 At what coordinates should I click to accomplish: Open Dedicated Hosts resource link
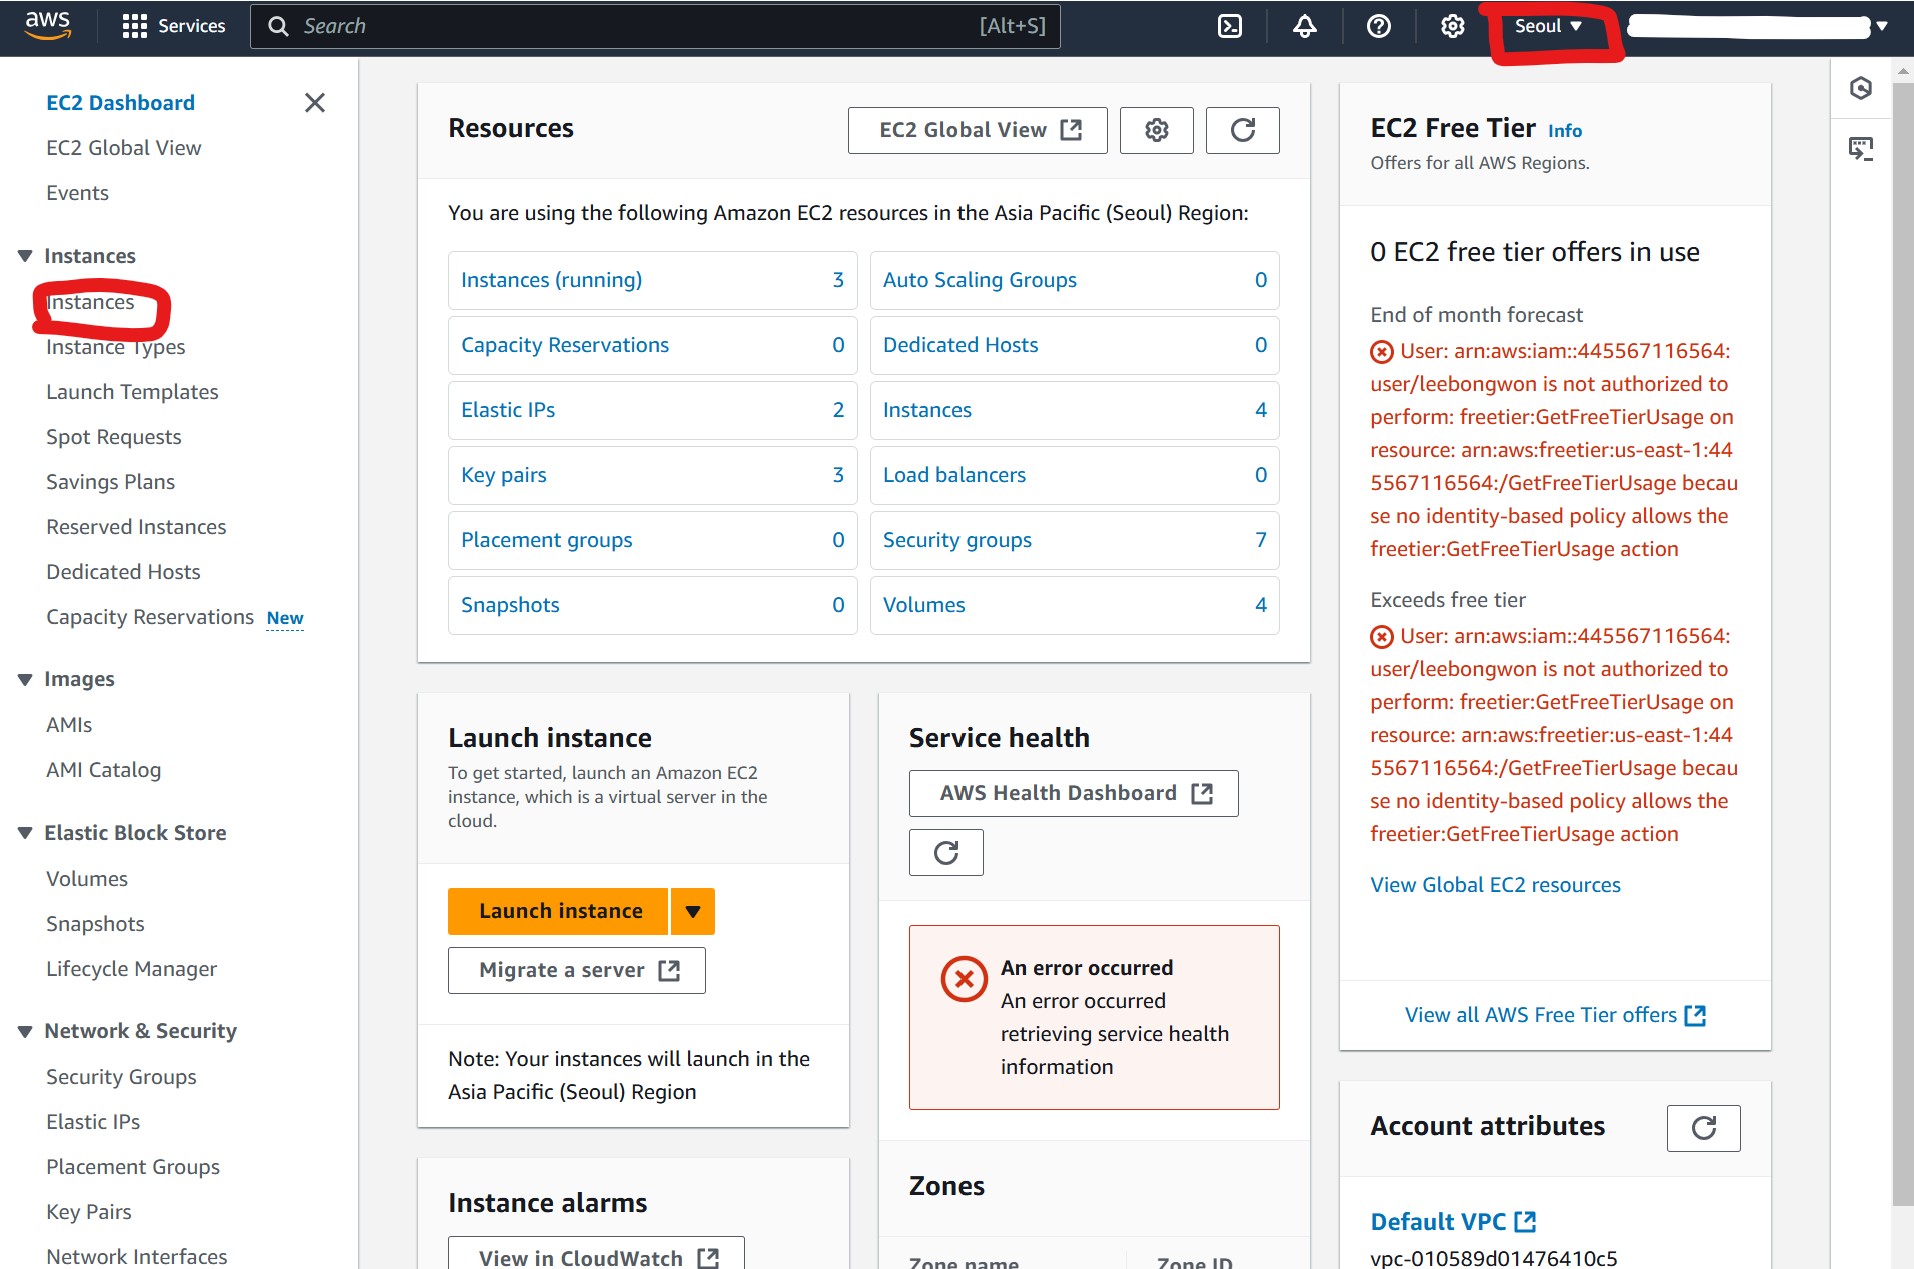(960, 345)
